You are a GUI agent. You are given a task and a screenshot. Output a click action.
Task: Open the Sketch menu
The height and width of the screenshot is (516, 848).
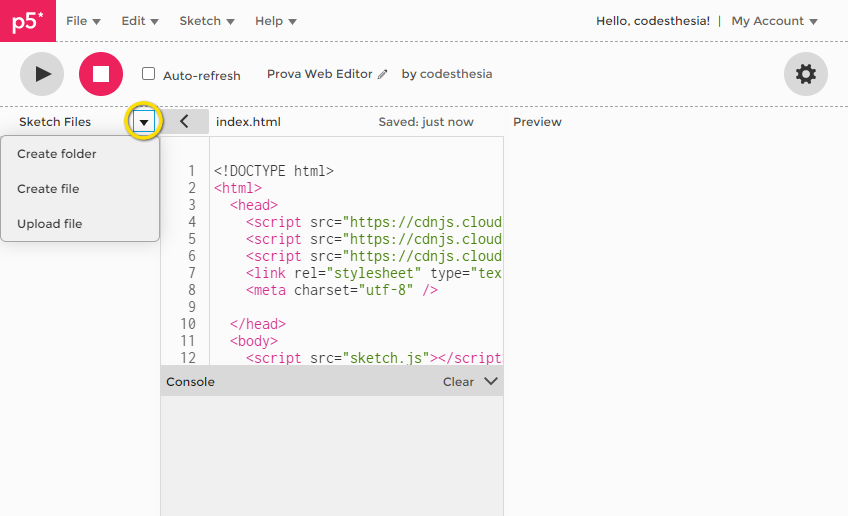pos(207,21)
